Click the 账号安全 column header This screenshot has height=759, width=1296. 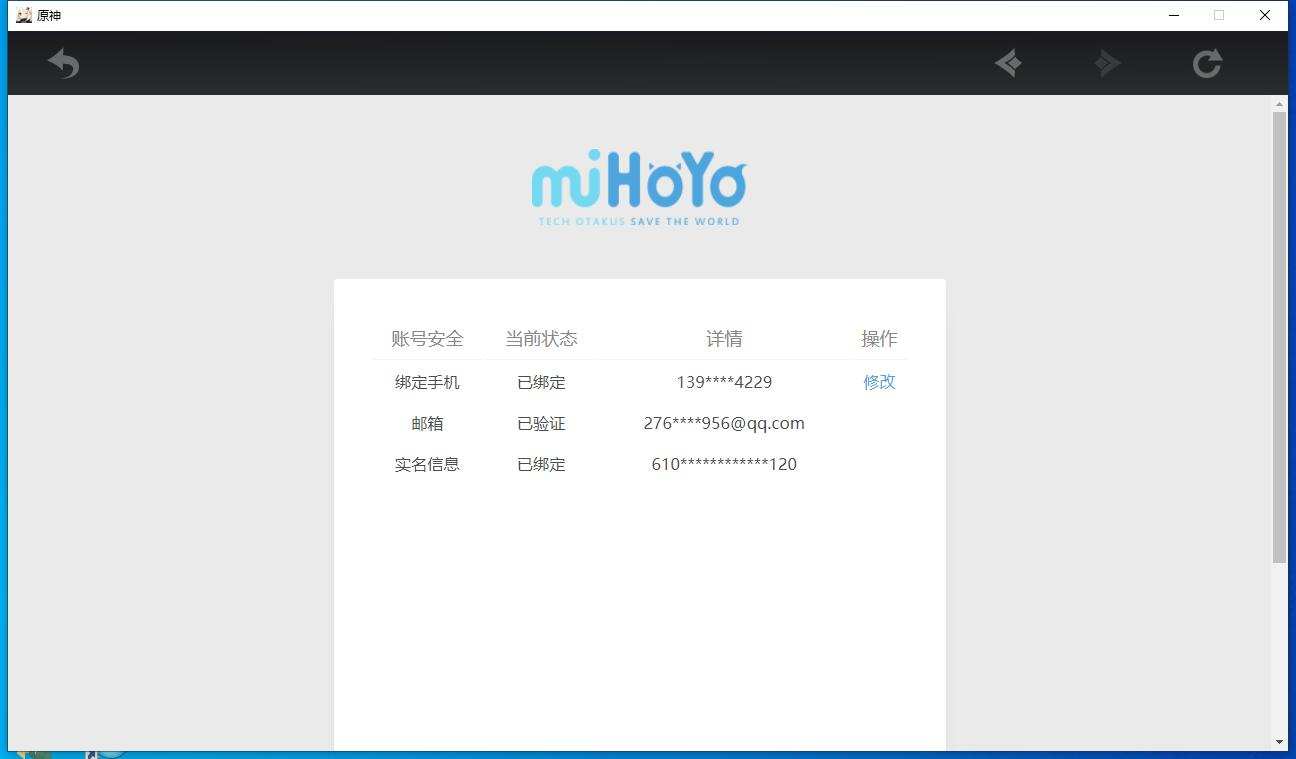[x=427, y=339]
